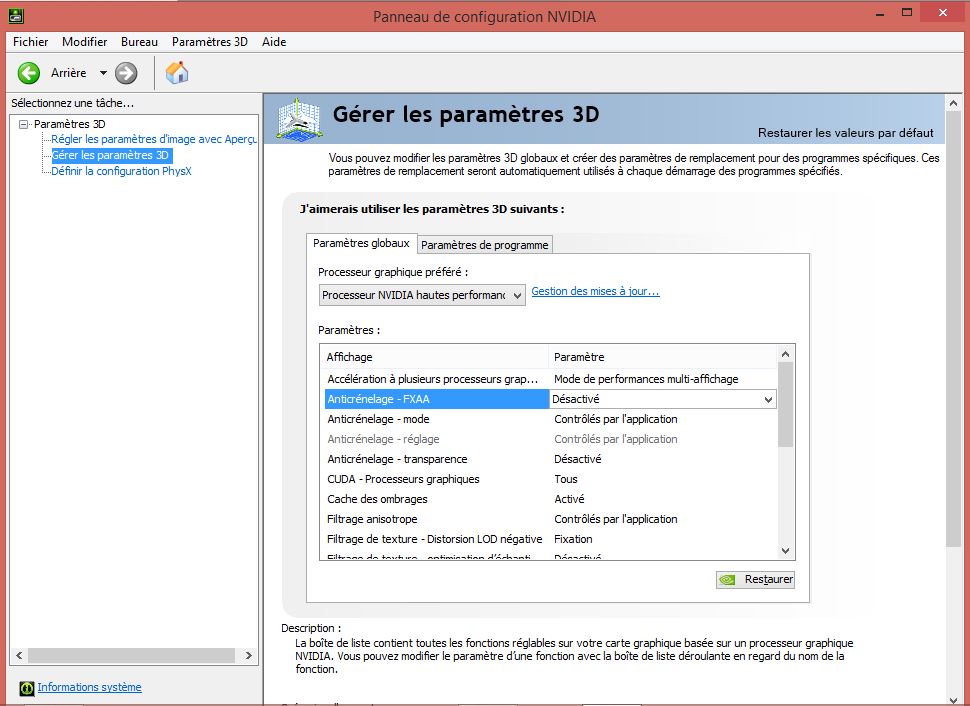Select the Cache des ombrages row
970x706 pixels.
point(550,499)
